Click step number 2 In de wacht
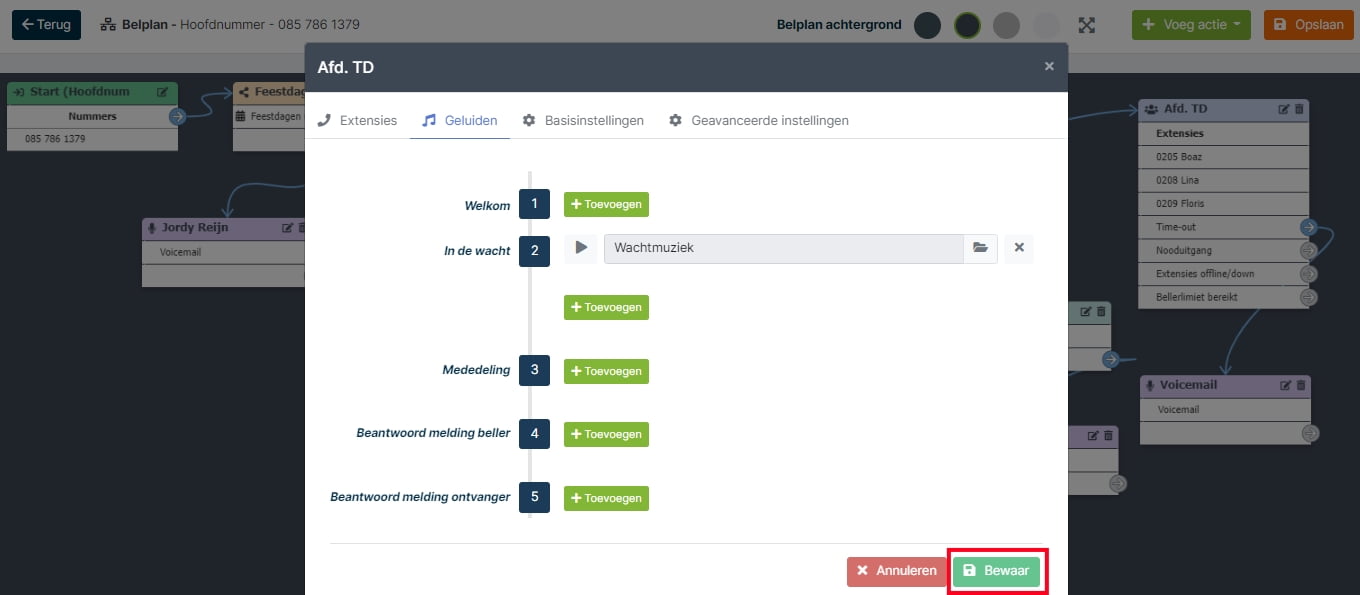This screenshot has width=1360, height=595. tap(534, 250)
